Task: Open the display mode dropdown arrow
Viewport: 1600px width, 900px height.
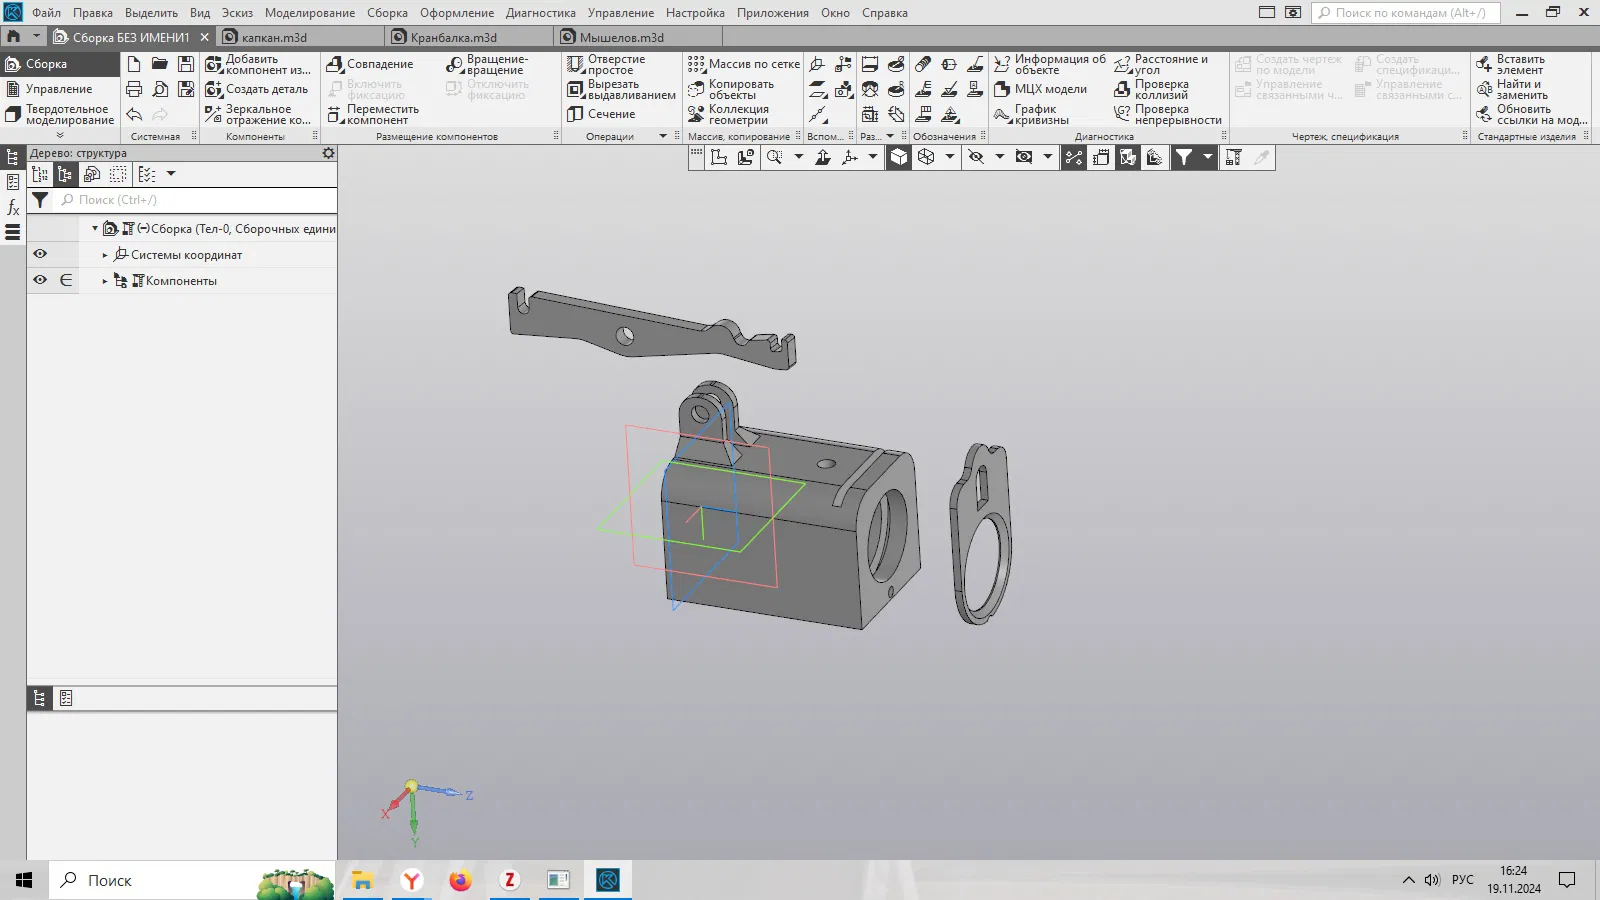Action: coord(950,157)
